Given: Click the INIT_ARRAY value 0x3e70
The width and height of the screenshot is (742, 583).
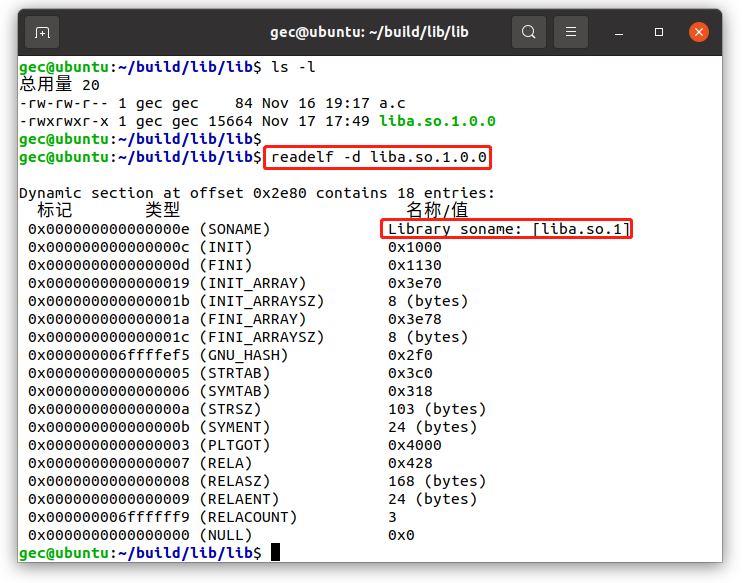Looking at the screenshot, I should pyautogui.click(x=415, y=283).
